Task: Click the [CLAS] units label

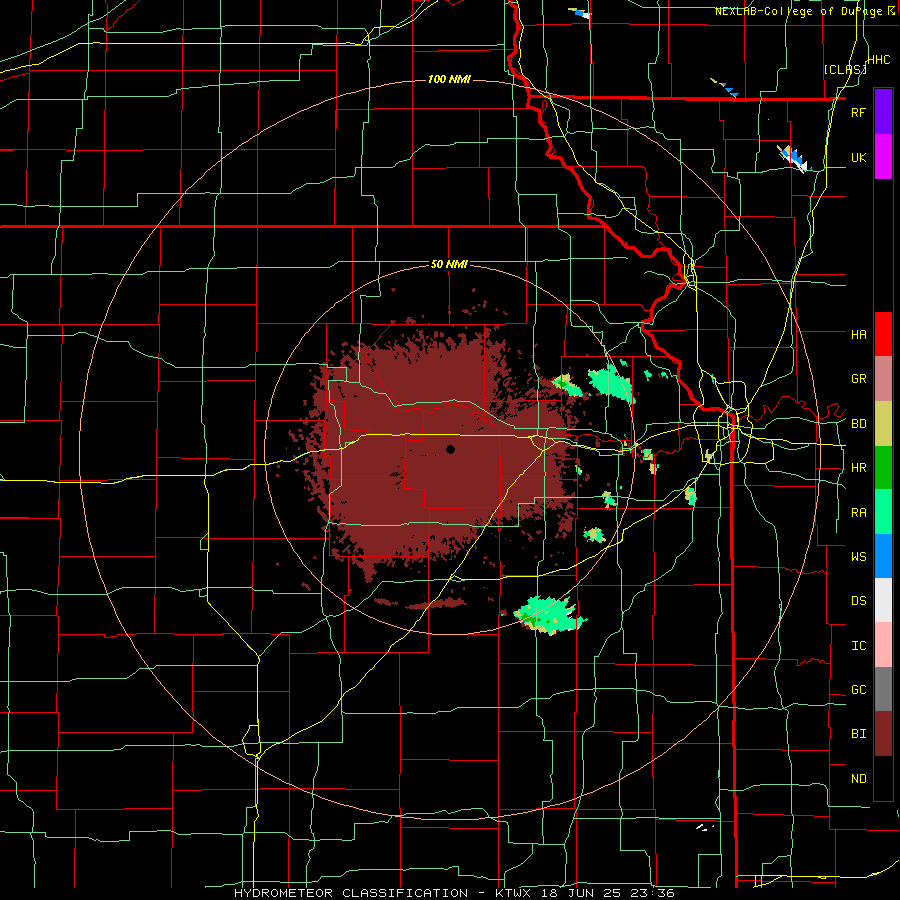Action: 845,69
